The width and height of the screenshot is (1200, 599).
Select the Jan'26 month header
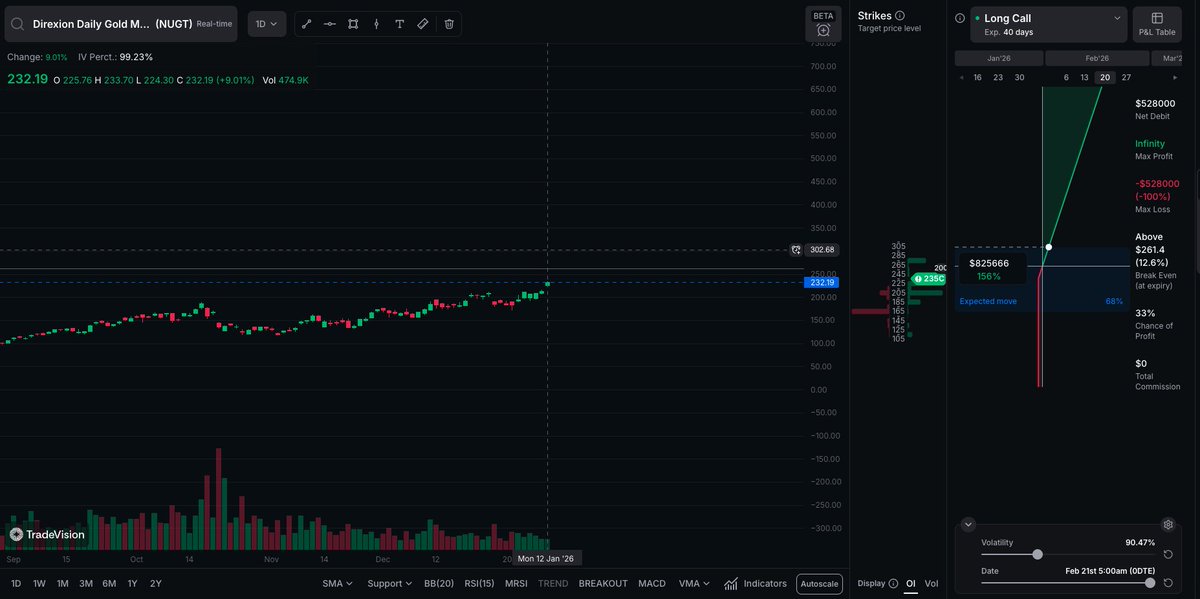pos(999,58)
